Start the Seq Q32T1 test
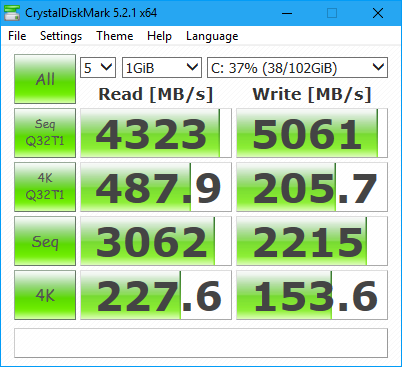Image resolution: width=402 pixels, height=367 pixels. 45,133
